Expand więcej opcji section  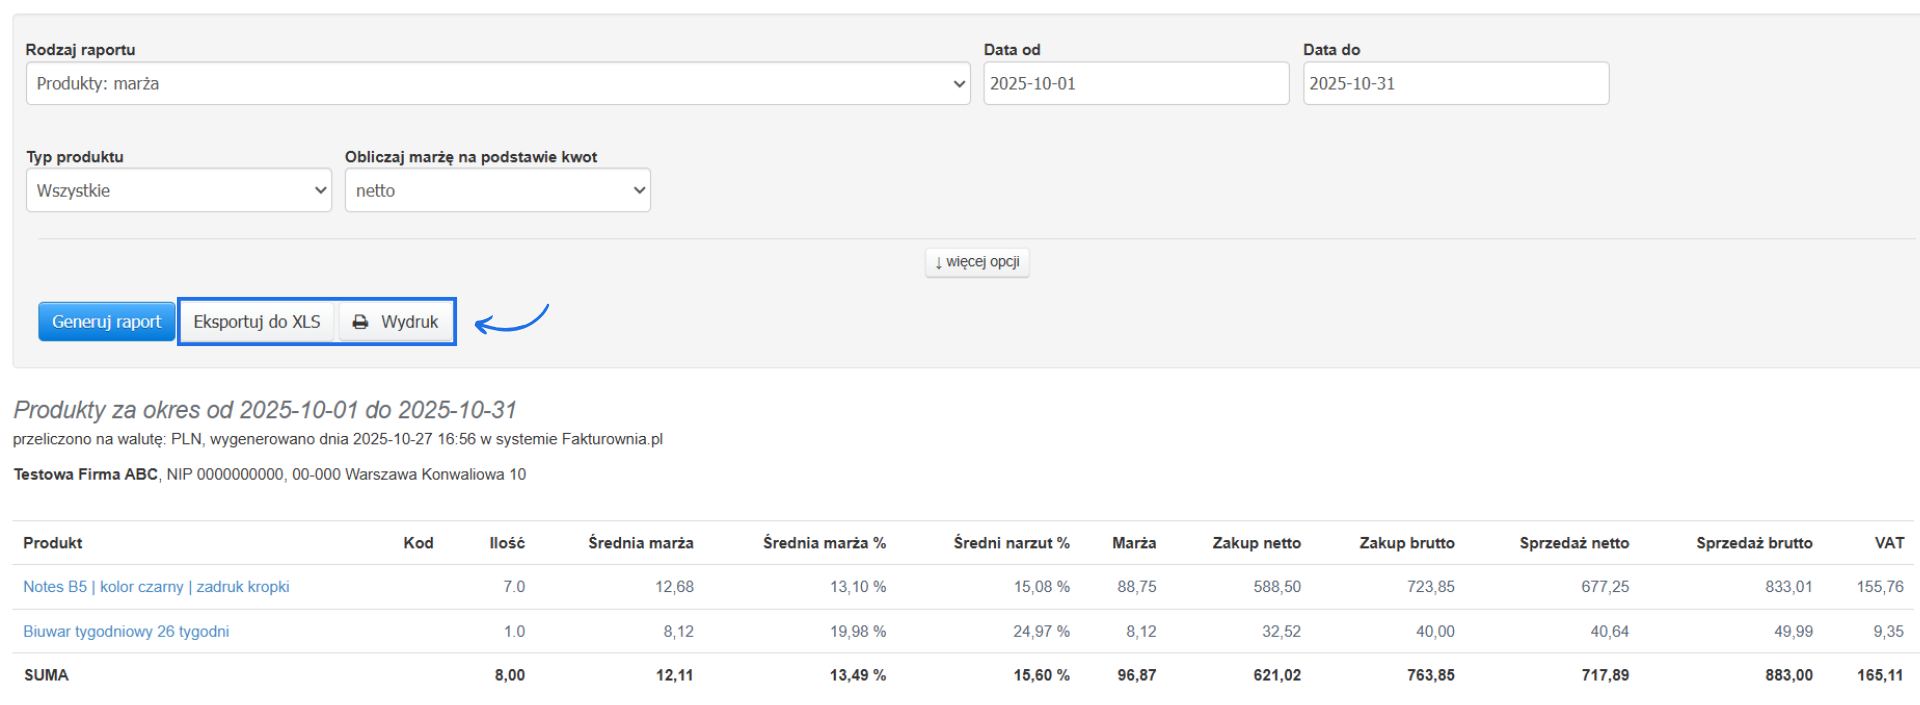tap(977, 262)
